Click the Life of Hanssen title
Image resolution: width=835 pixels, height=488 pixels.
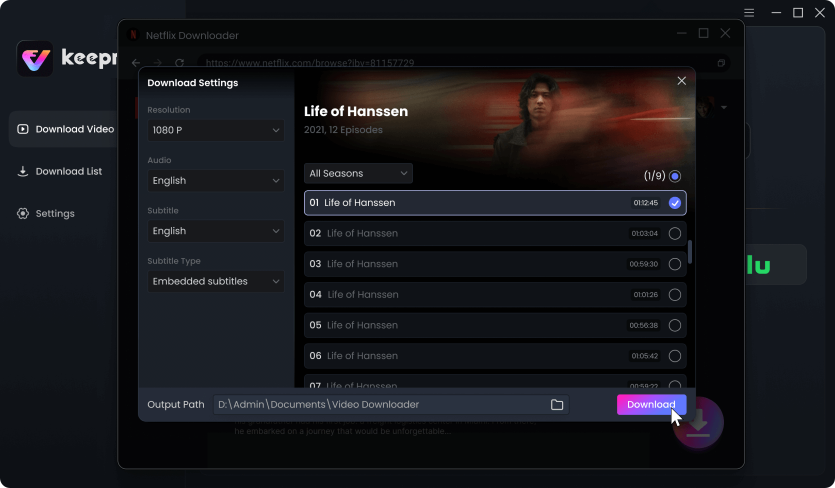(x=356, y=111)
